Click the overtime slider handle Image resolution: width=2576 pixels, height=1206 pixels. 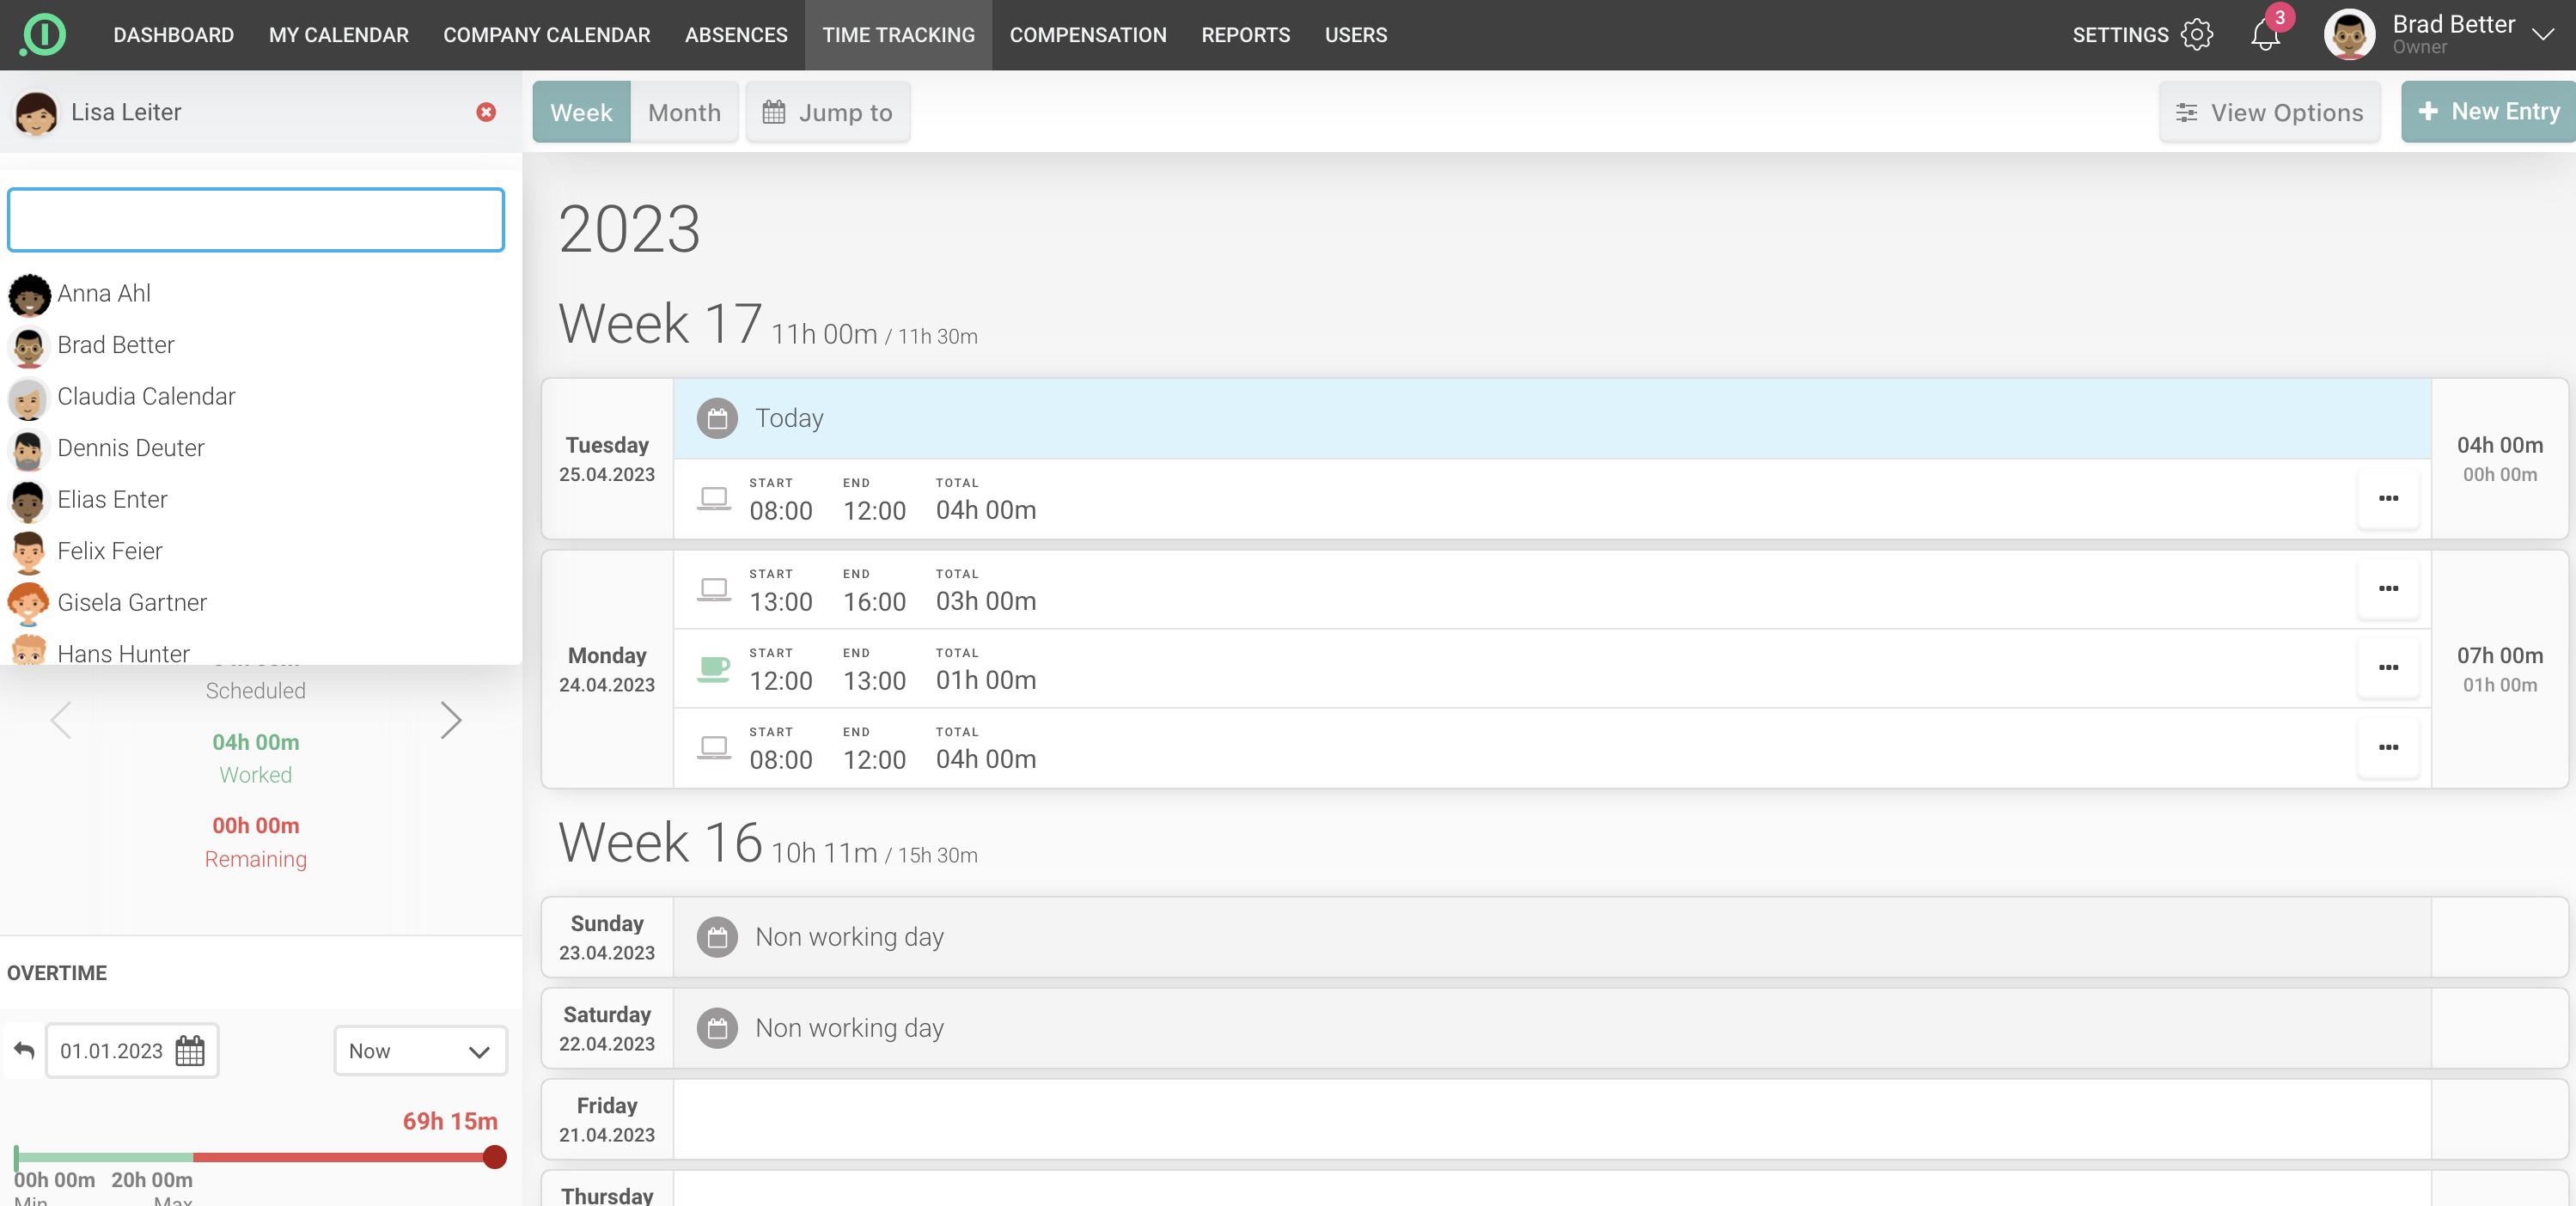click(494, 1157)
